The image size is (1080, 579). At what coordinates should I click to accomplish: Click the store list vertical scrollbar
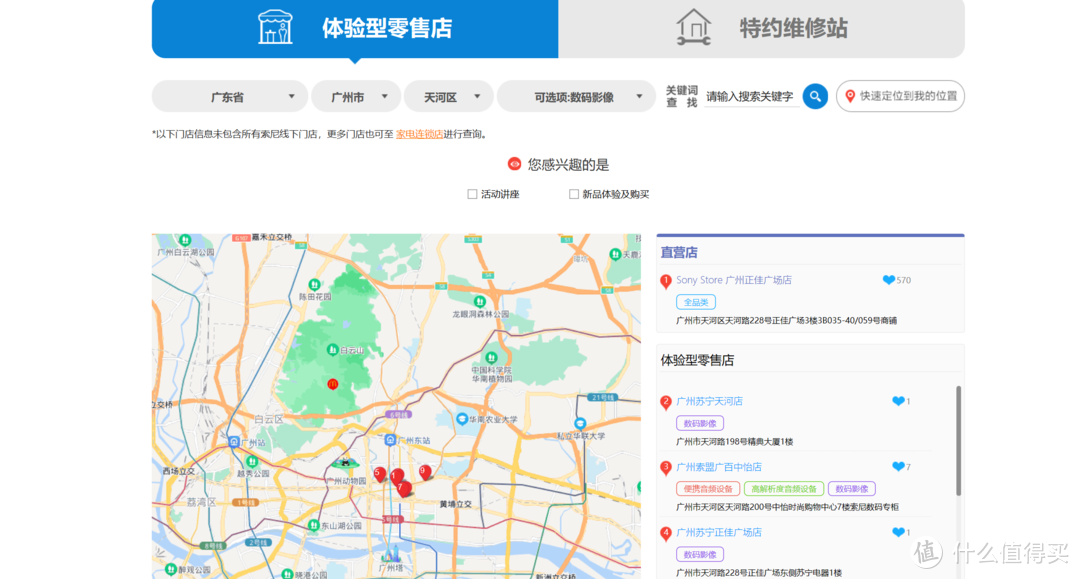[958, 441]
